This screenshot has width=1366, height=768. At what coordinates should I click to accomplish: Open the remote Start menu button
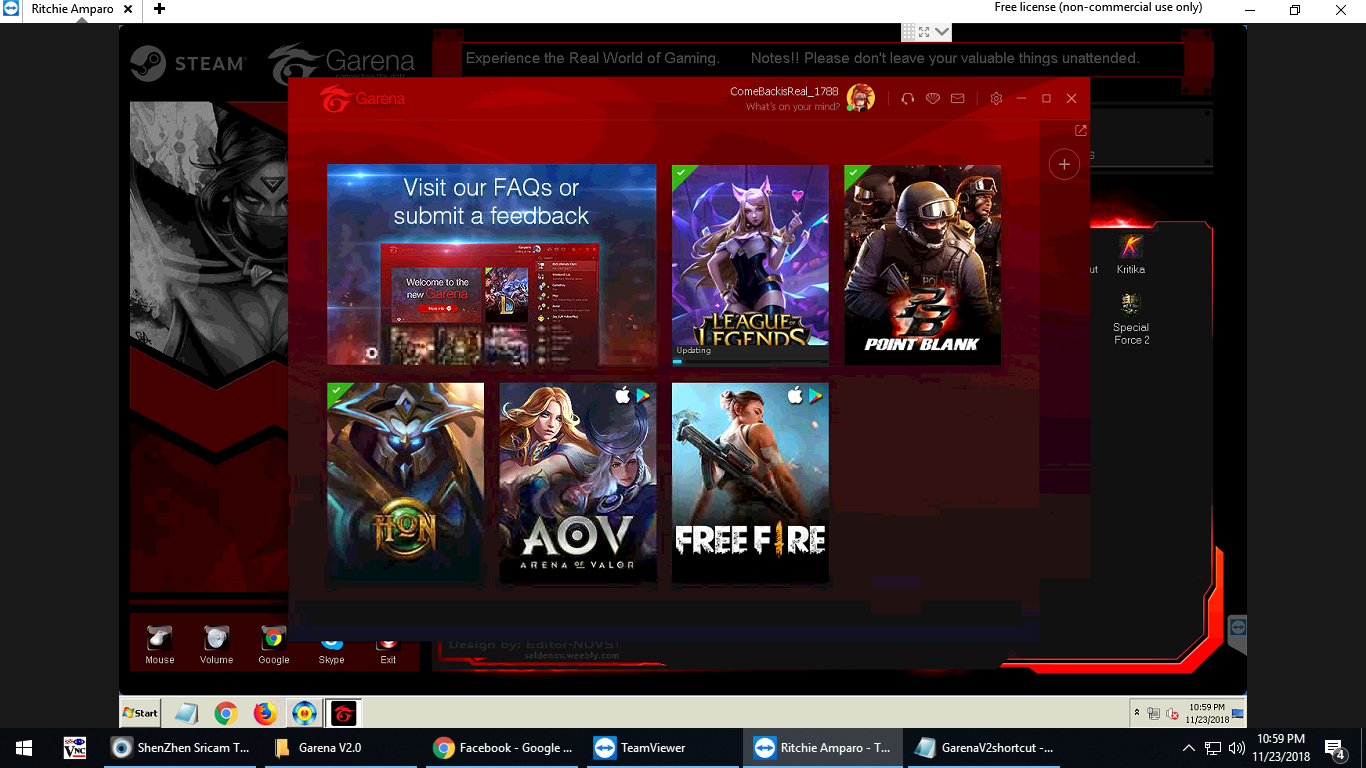(140, 713)
